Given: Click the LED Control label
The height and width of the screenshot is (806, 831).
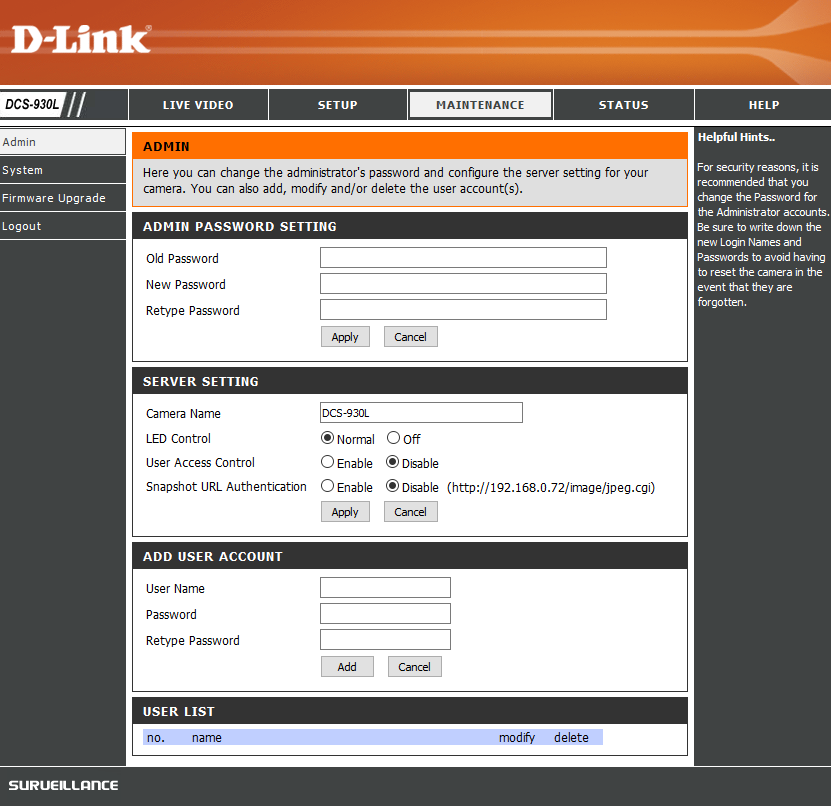Looking at the screenshot, I should 178,439.
